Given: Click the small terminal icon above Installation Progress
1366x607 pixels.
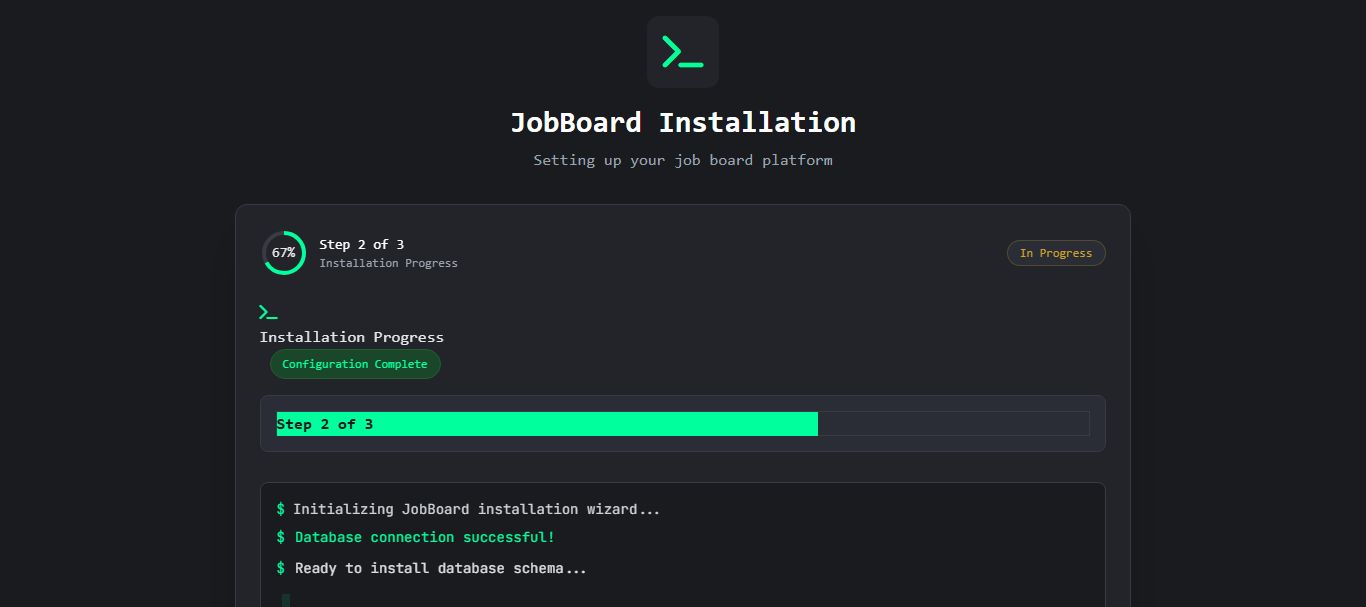Looking at the screenshot, I should (268, 312).
